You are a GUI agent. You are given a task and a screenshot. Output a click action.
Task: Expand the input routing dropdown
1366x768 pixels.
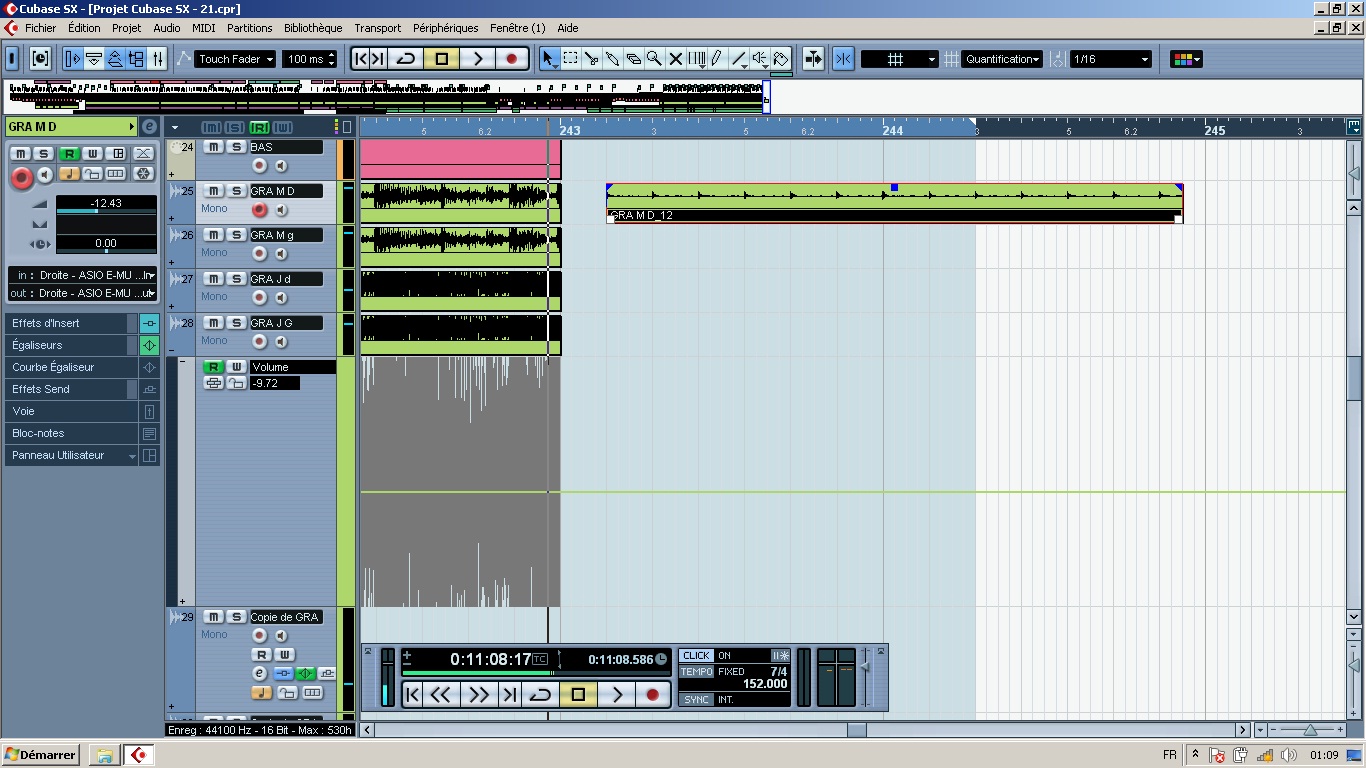point(84,275)
